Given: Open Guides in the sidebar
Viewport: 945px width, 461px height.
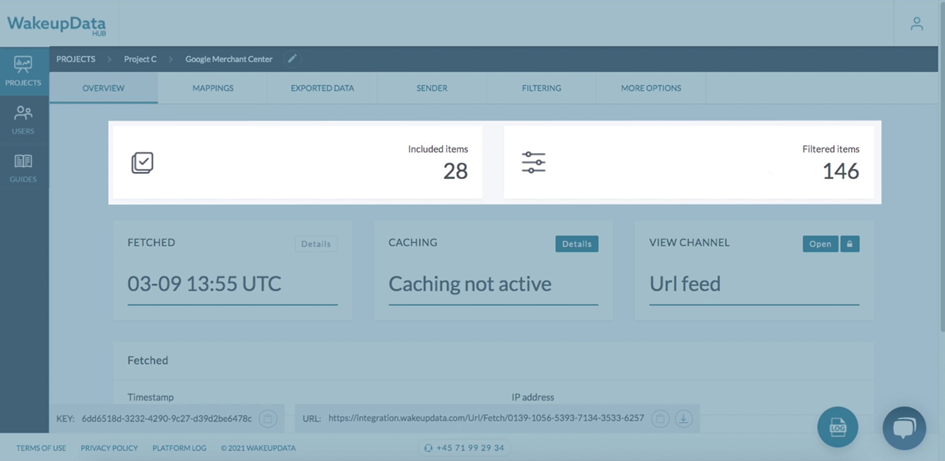Looking at the screenshot, I should point(24,168).
